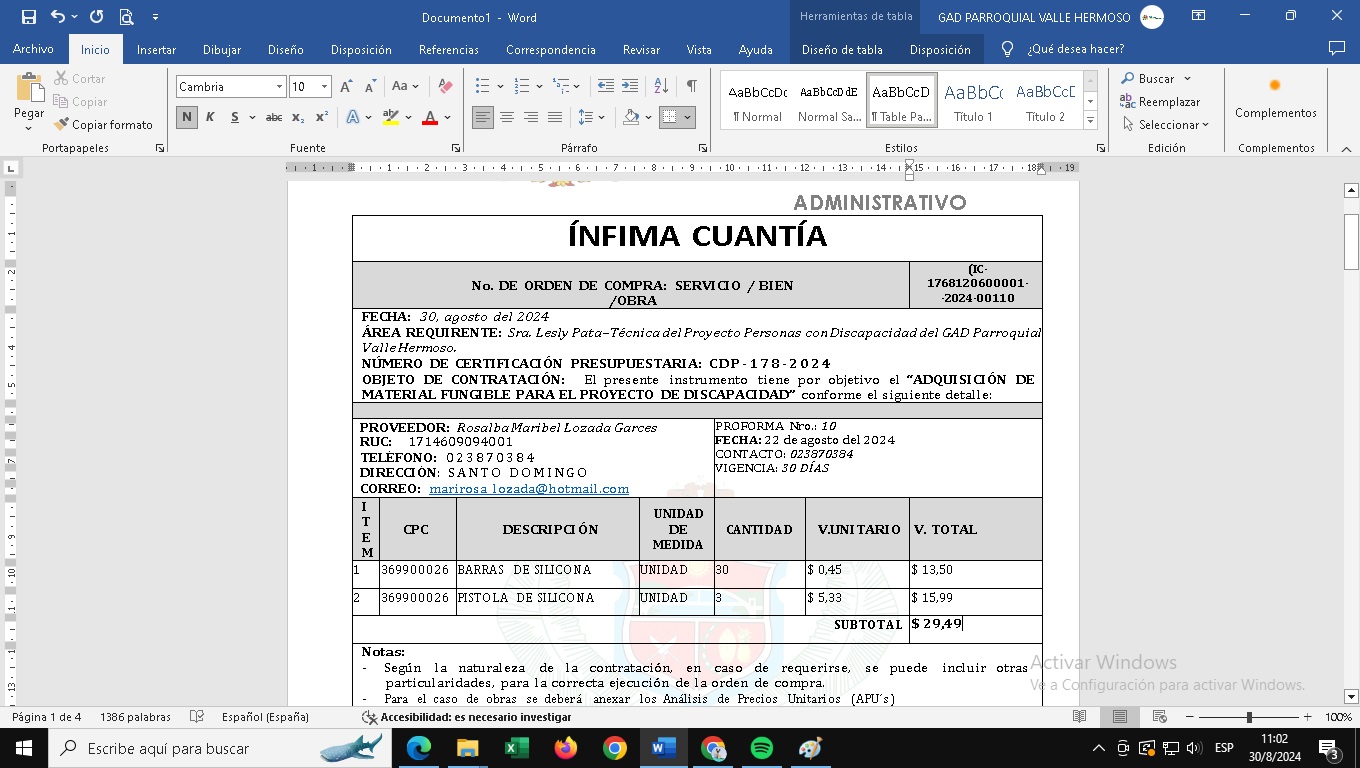1360x768 pixels.
Task: Apply bullet list formatting
Action: pyautogui.click(x=483, y=87)
